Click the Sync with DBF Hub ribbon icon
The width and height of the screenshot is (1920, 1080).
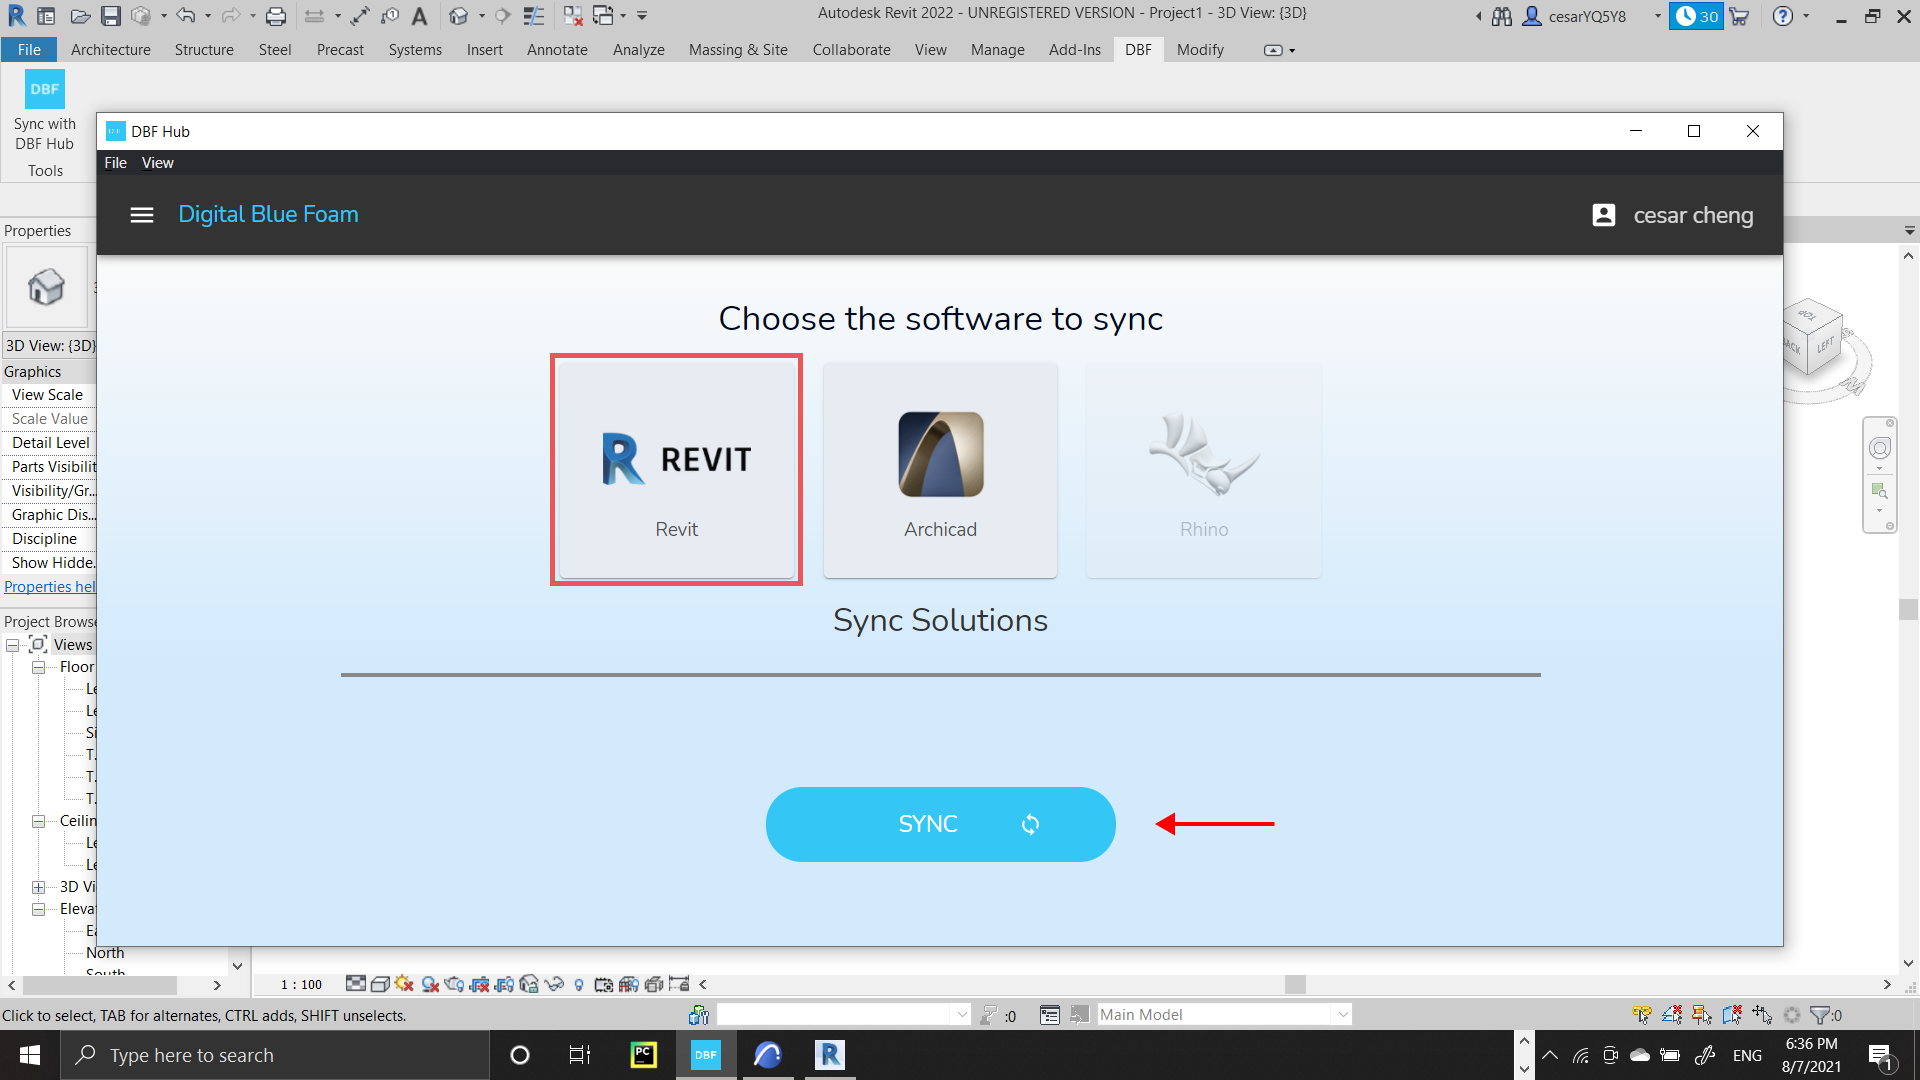click(44, 89)
